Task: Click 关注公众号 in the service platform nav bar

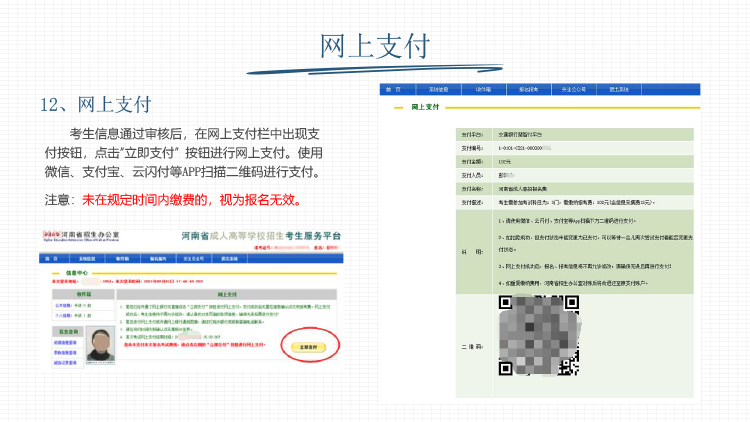Action: tap(194, 257)
